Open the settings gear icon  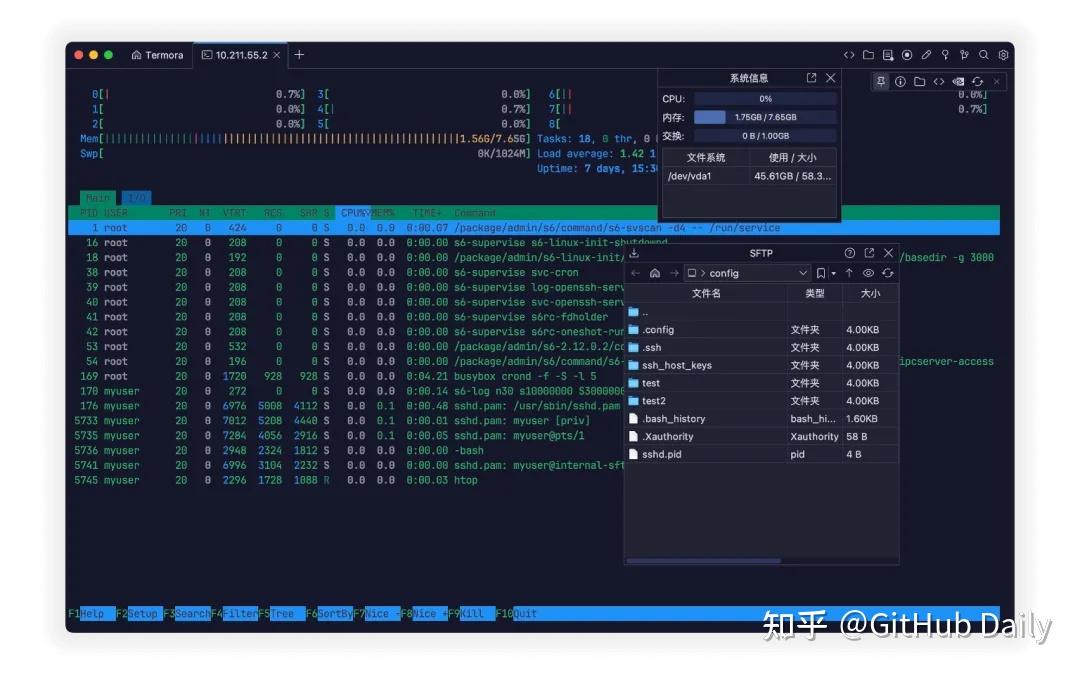pyautogui.click(x=1004, y=55)
